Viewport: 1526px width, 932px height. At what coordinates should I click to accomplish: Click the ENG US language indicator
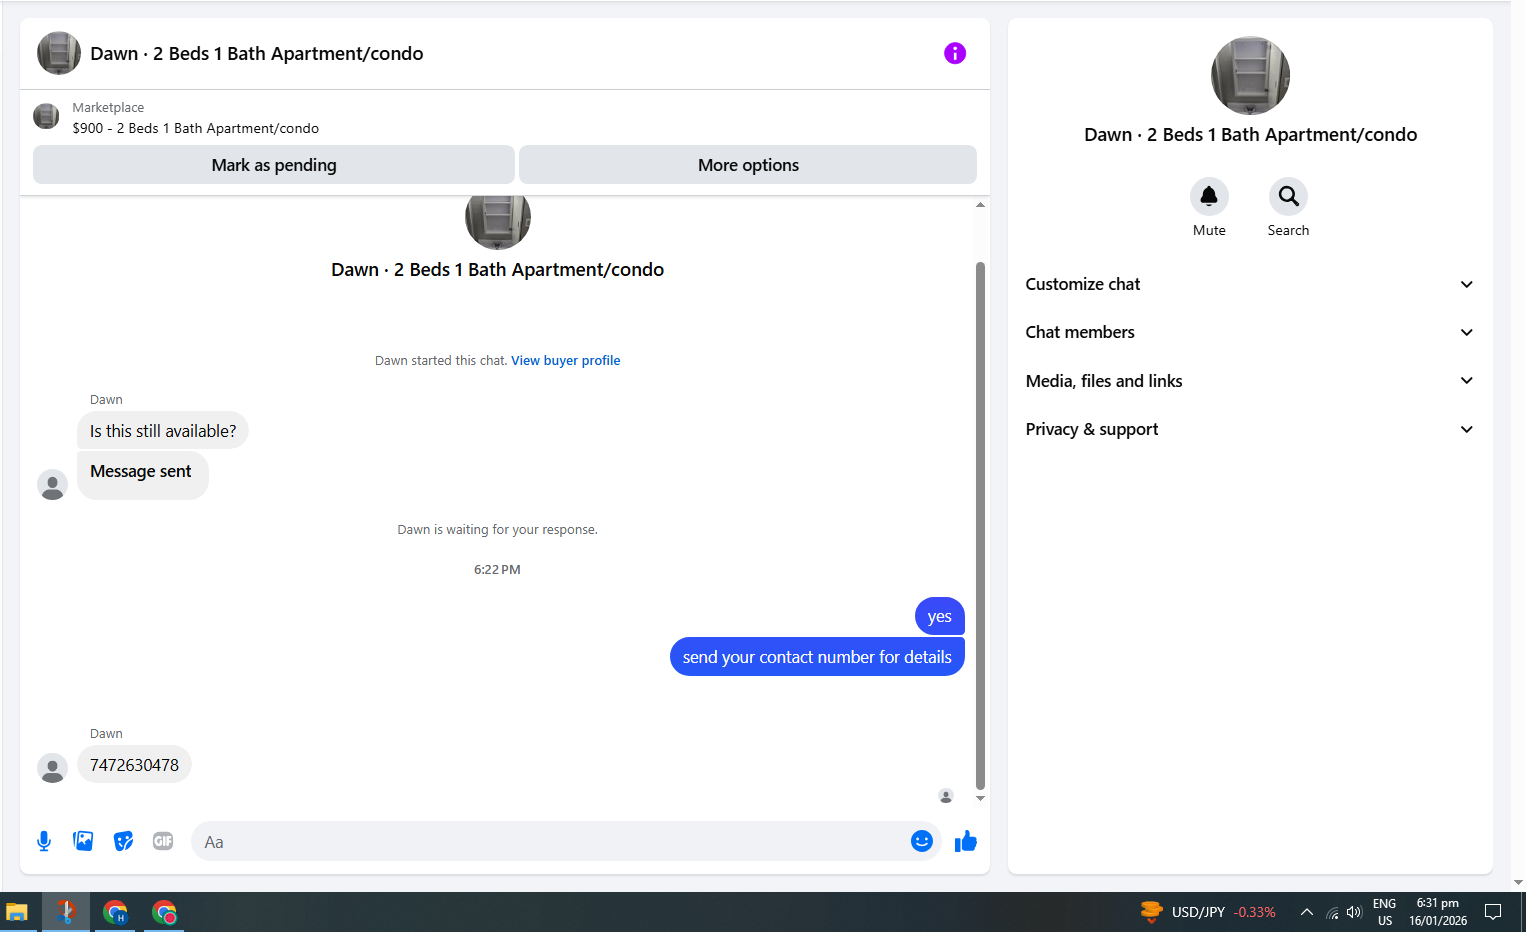(x=1384, y=912)
